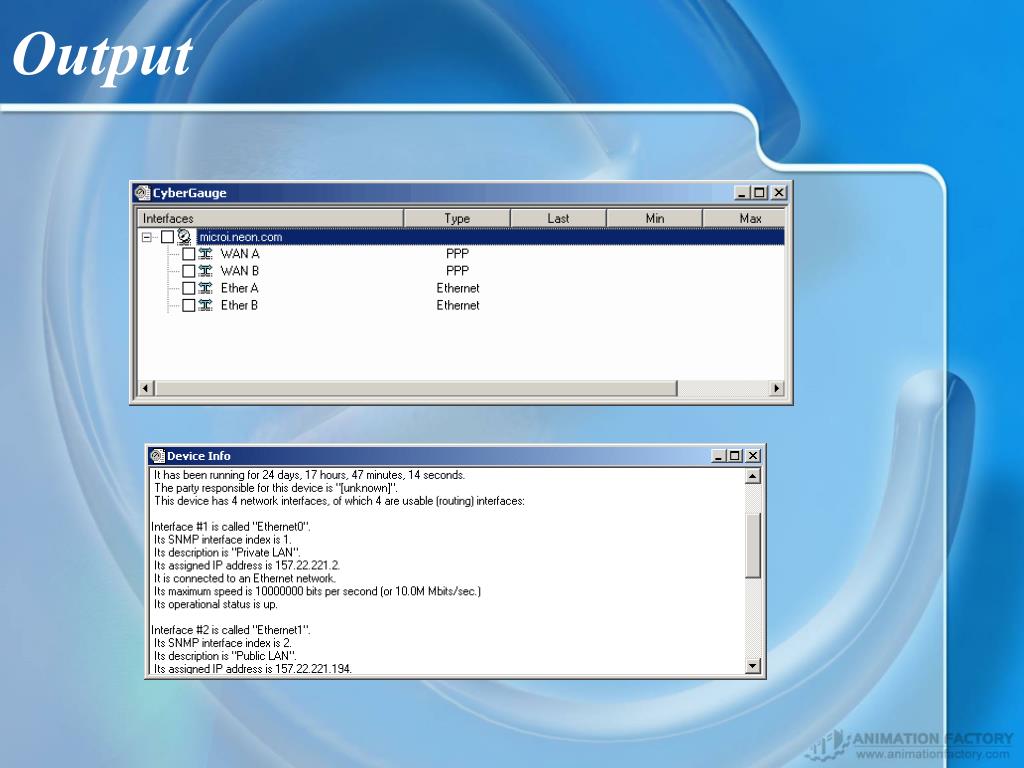Click the Min column header
This screenshot has height=768, width=1024.
point(654,218)
